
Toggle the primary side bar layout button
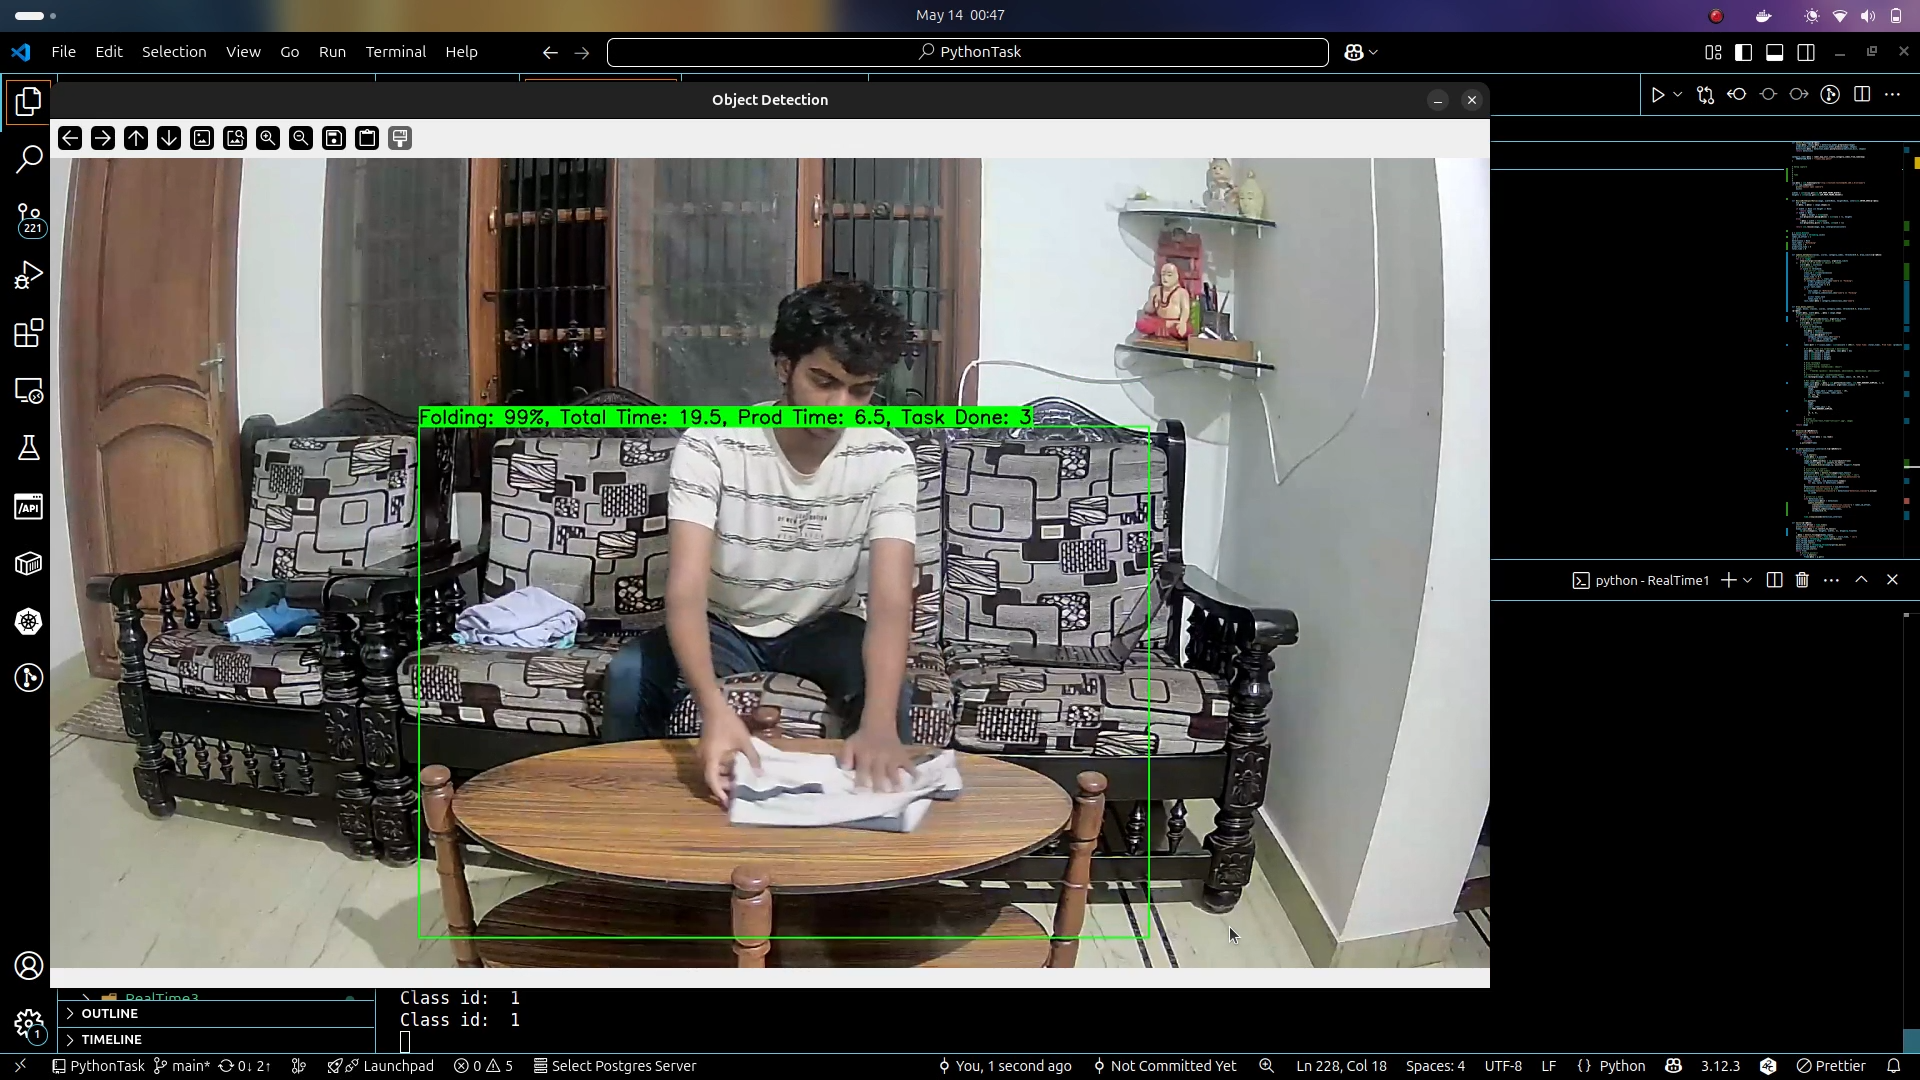1743,52
